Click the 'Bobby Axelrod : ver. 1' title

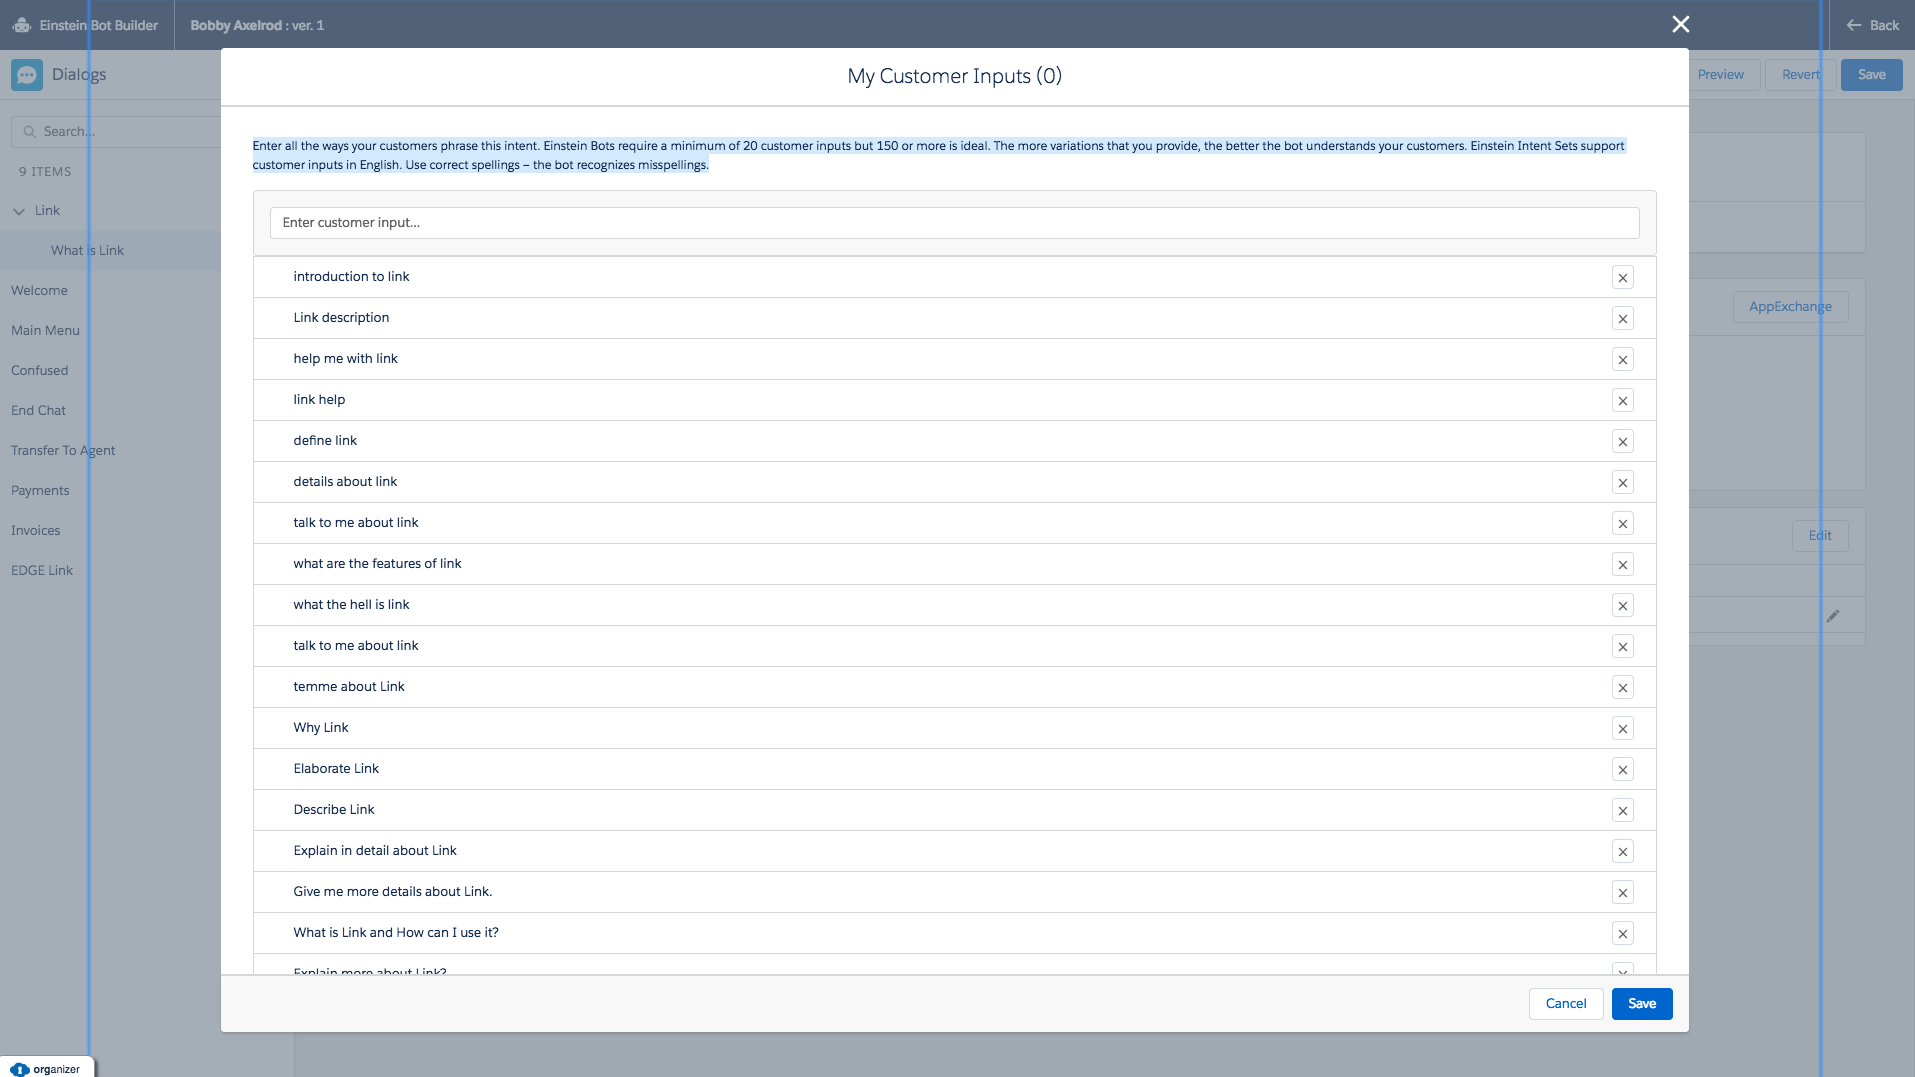[257, 25]
